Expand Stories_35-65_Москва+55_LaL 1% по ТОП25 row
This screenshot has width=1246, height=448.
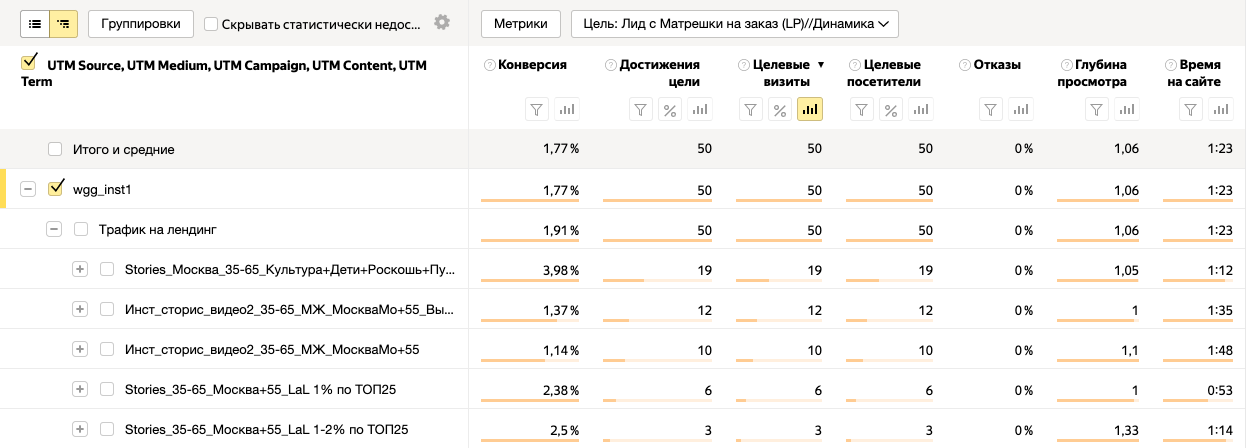tap(80, 389)
